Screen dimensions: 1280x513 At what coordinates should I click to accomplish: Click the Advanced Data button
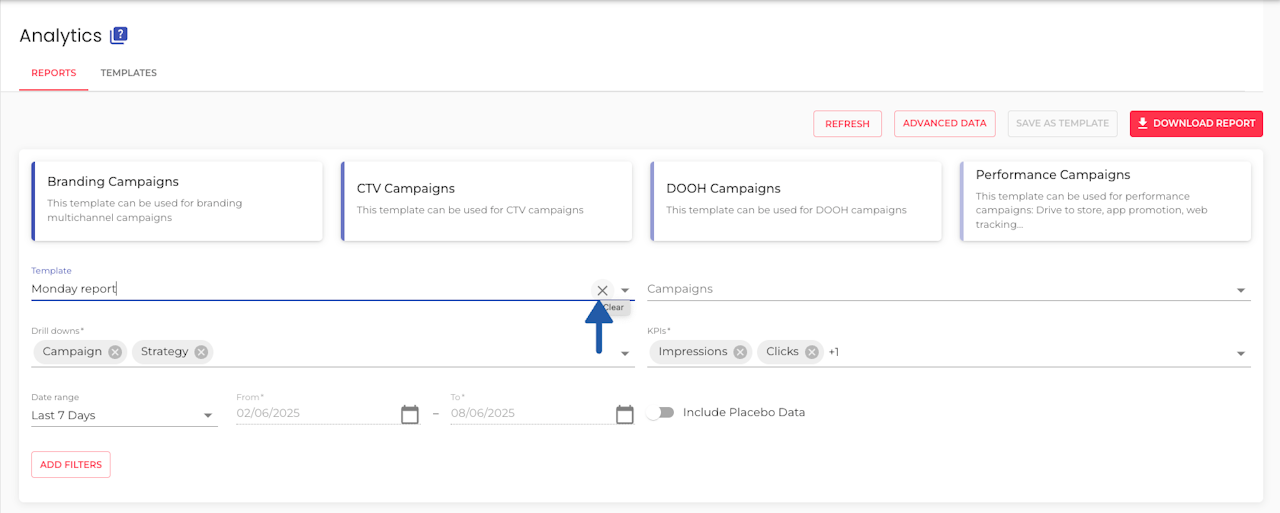(944, 123)
